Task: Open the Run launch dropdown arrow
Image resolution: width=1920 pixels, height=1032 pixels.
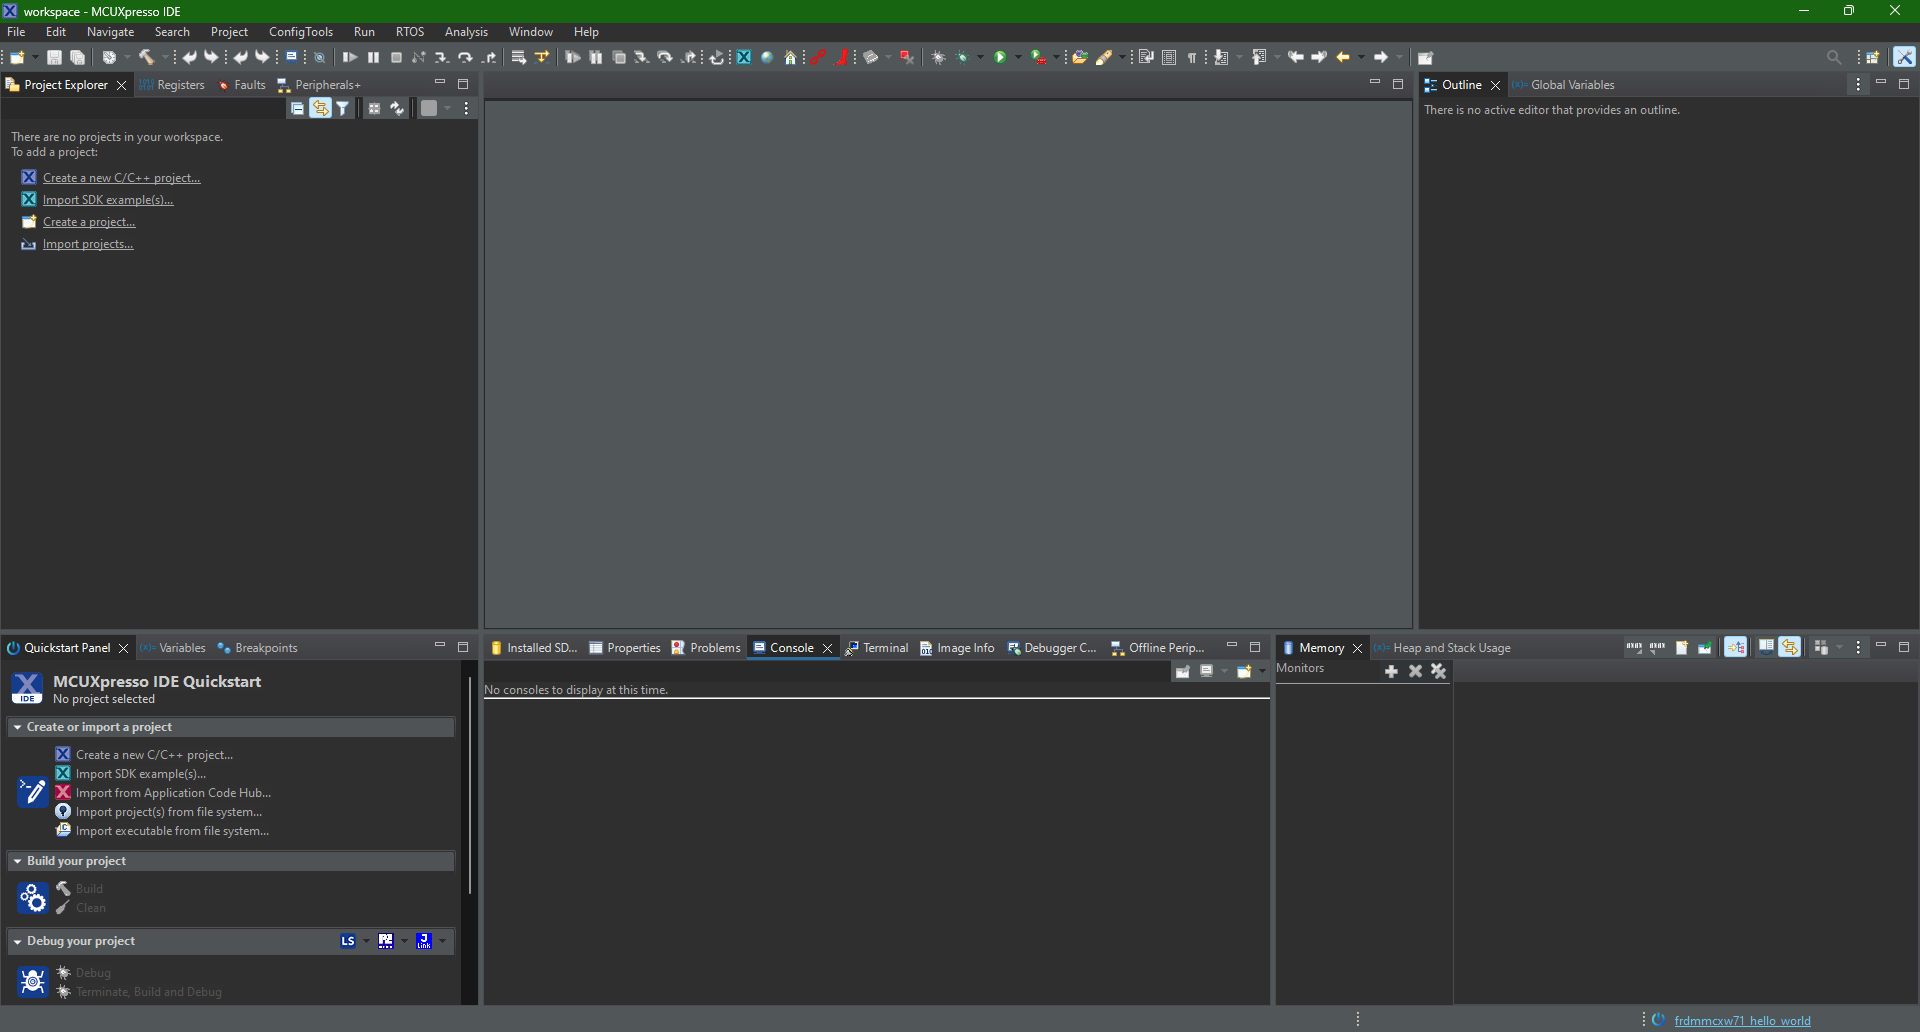Action: pos(1018,58)
